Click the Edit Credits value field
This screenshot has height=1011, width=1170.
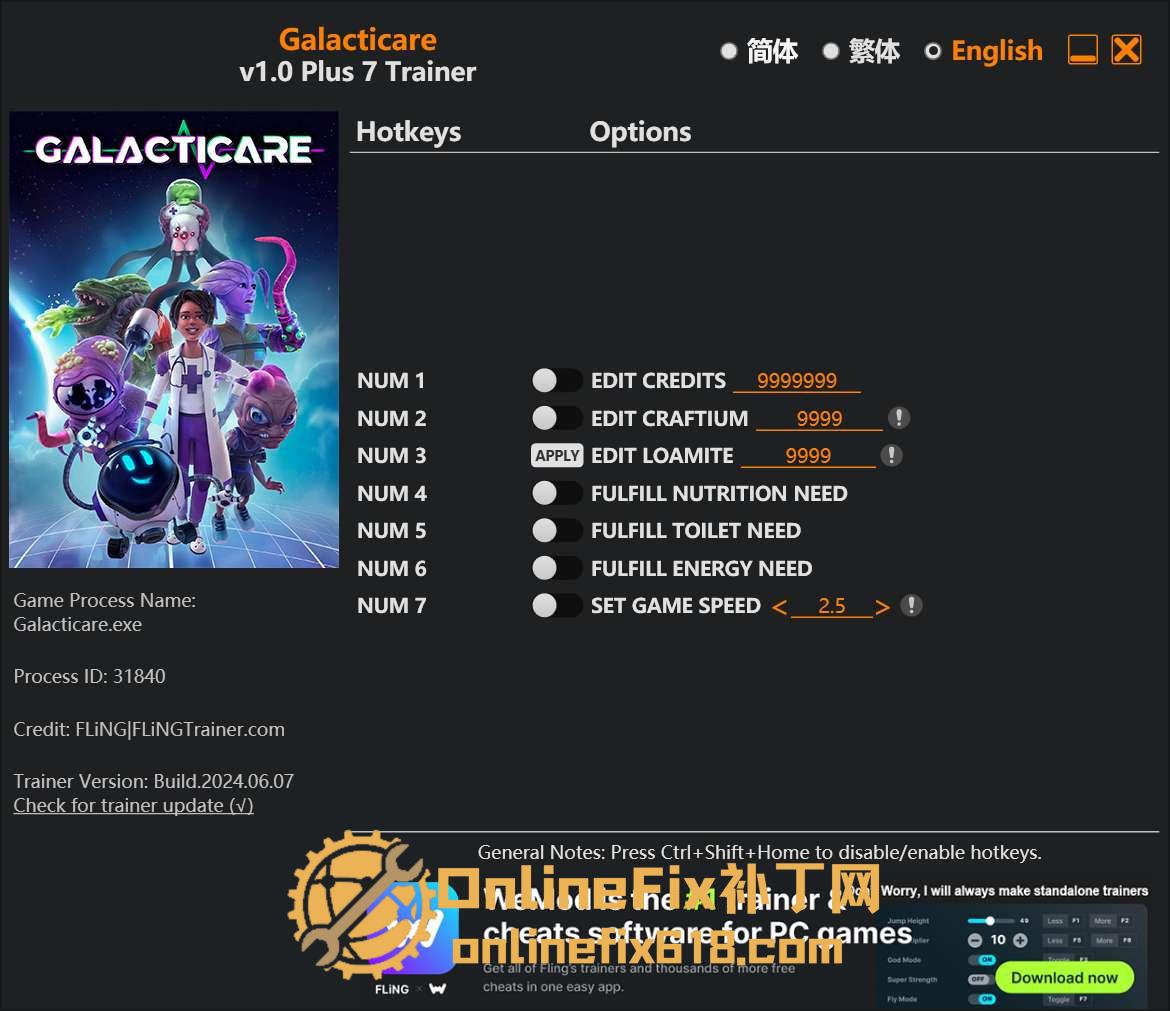797,381
